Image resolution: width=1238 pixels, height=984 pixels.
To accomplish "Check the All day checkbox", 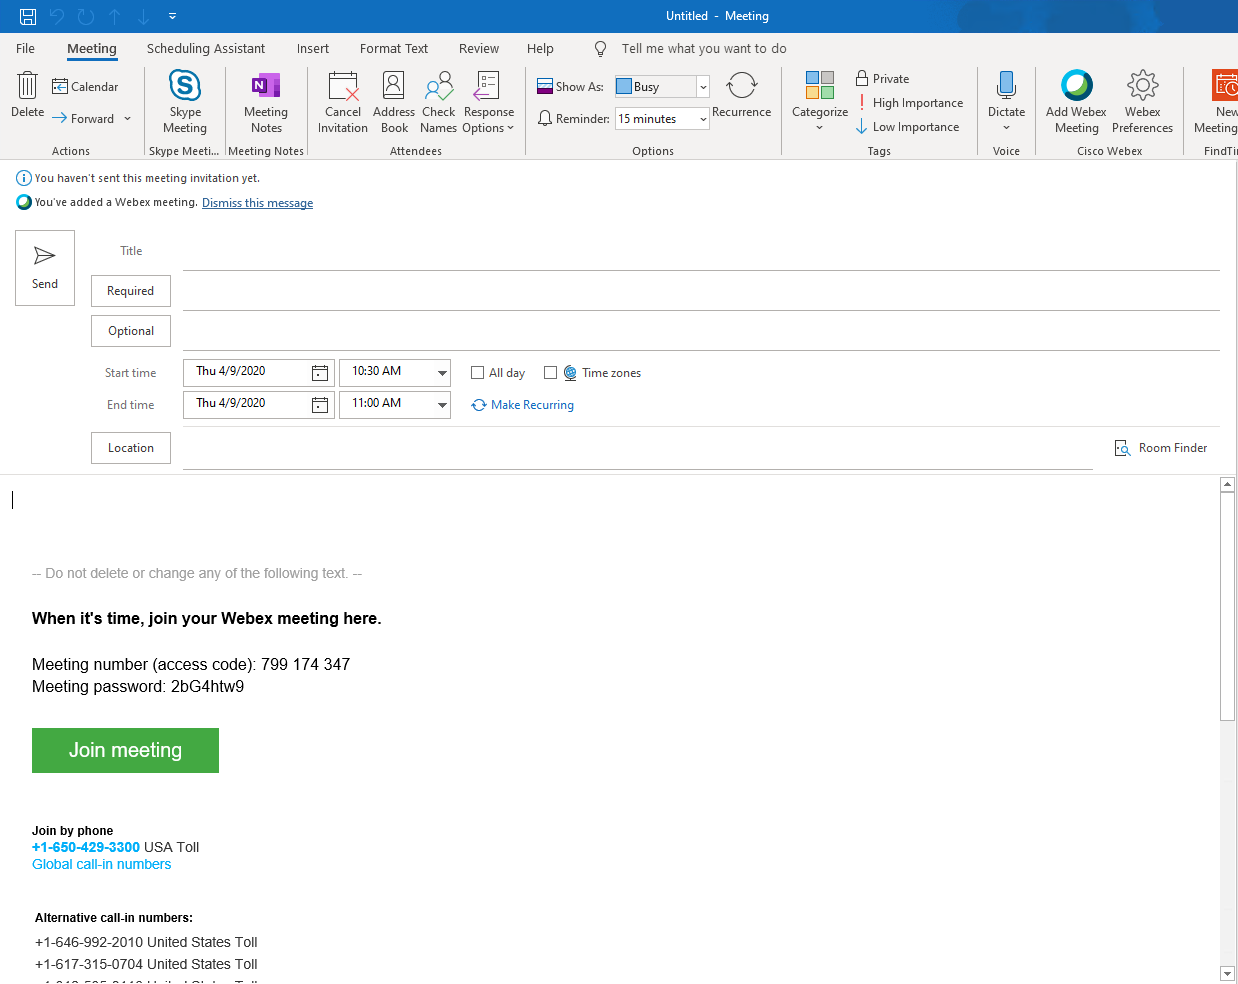I will [478, 373].
